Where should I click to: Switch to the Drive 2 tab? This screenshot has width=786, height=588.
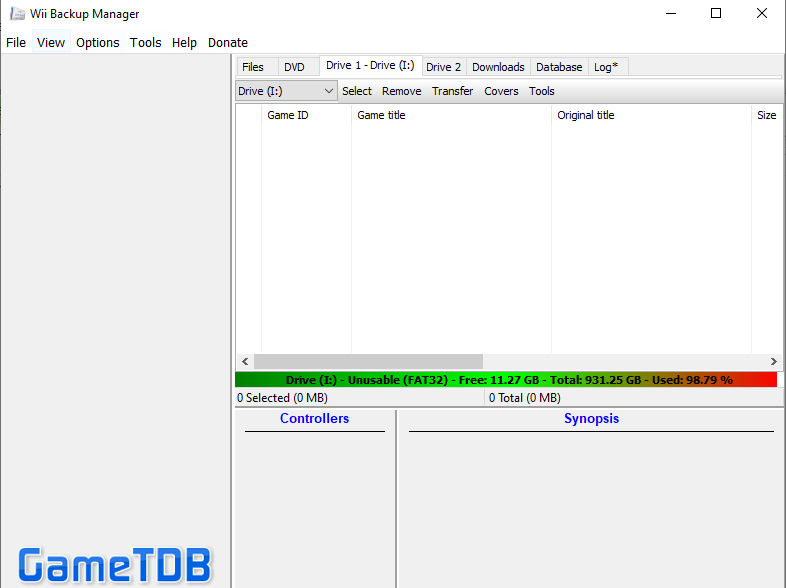pos(443,67)
